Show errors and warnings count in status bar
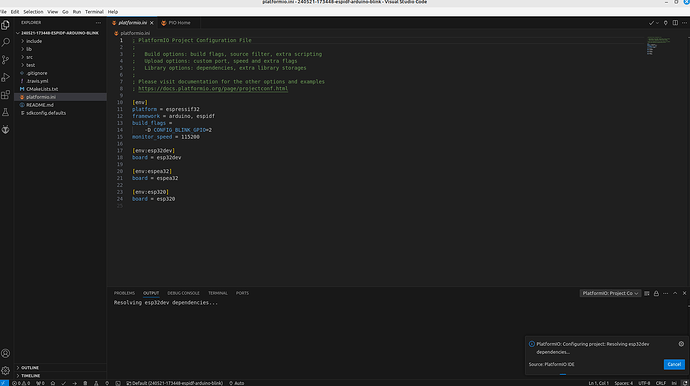690x386 pixels. pyautogui.click(x=21, y=383)
